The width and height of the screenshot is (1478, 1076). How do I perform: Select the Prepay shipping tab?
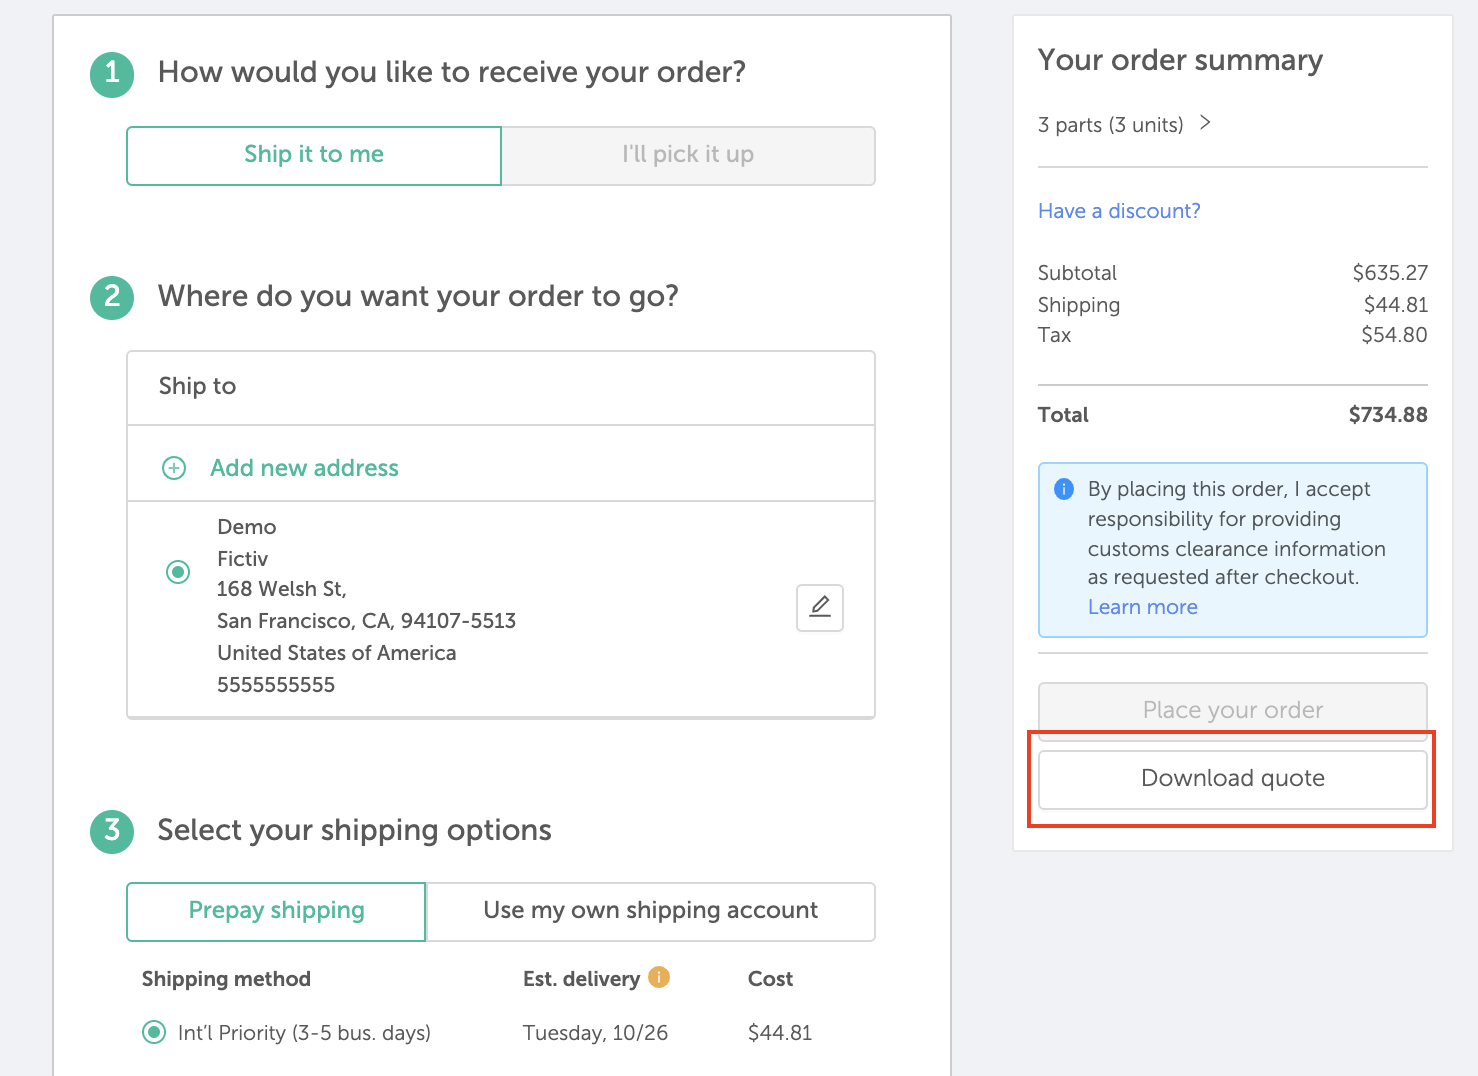[x=276, y=911]
